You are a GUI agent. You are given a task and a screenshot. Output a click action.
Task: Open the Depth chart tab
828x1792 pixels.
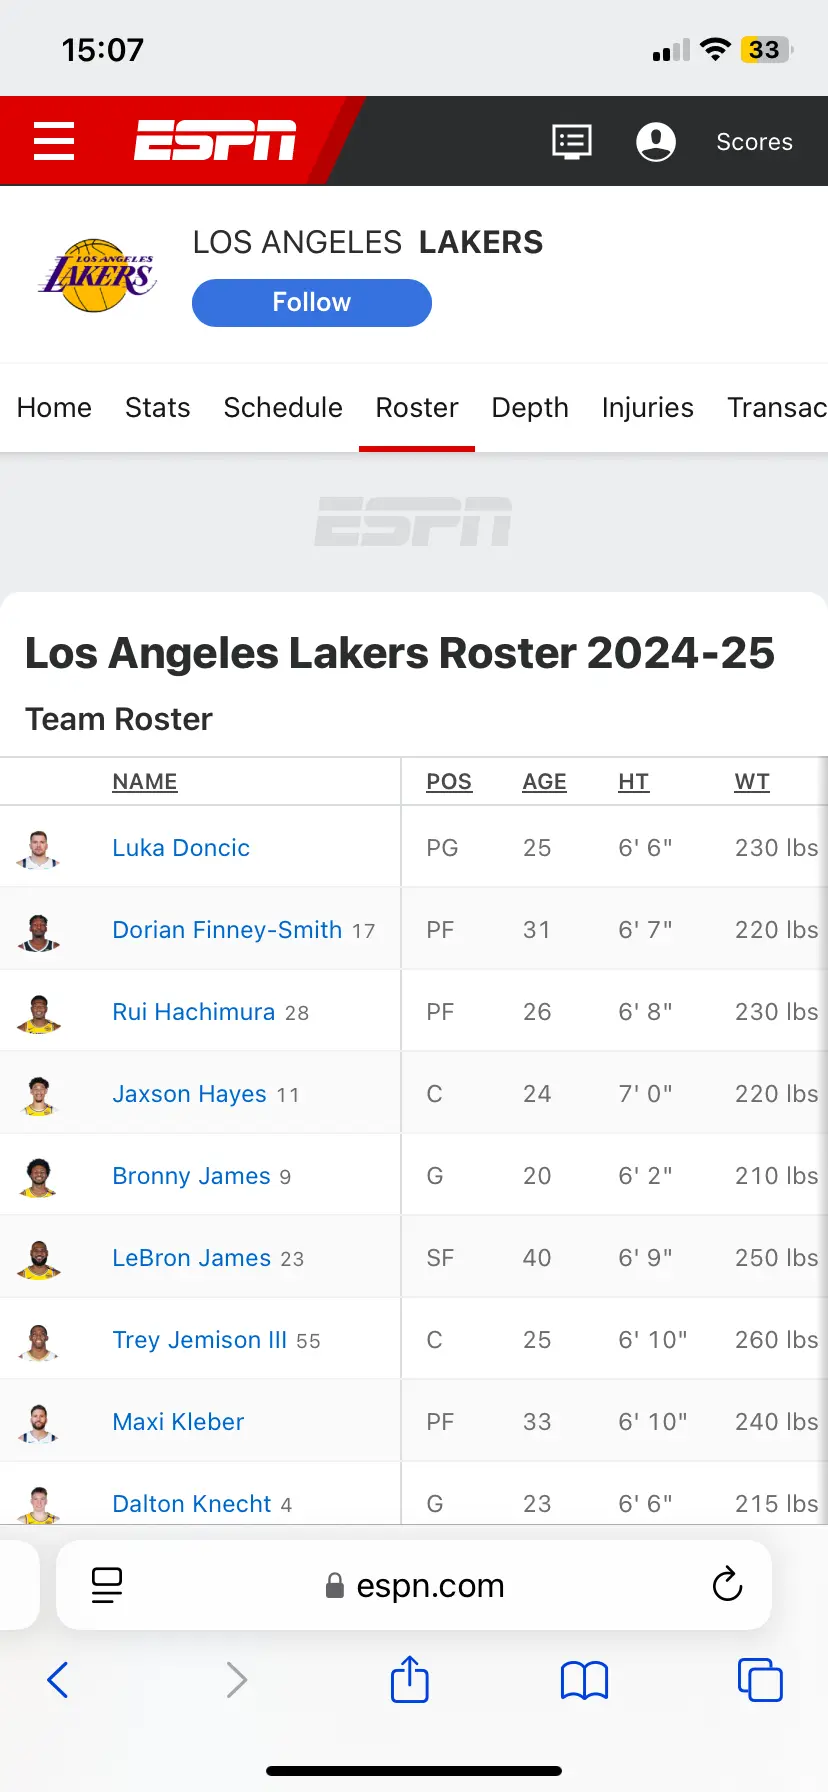pos(529,408)
